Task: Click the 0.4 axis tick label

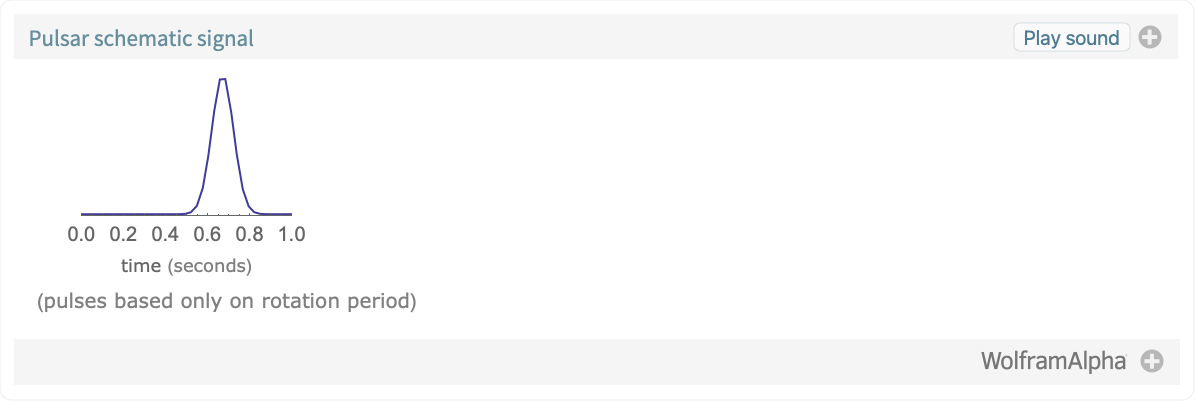Action: point(165,234)
